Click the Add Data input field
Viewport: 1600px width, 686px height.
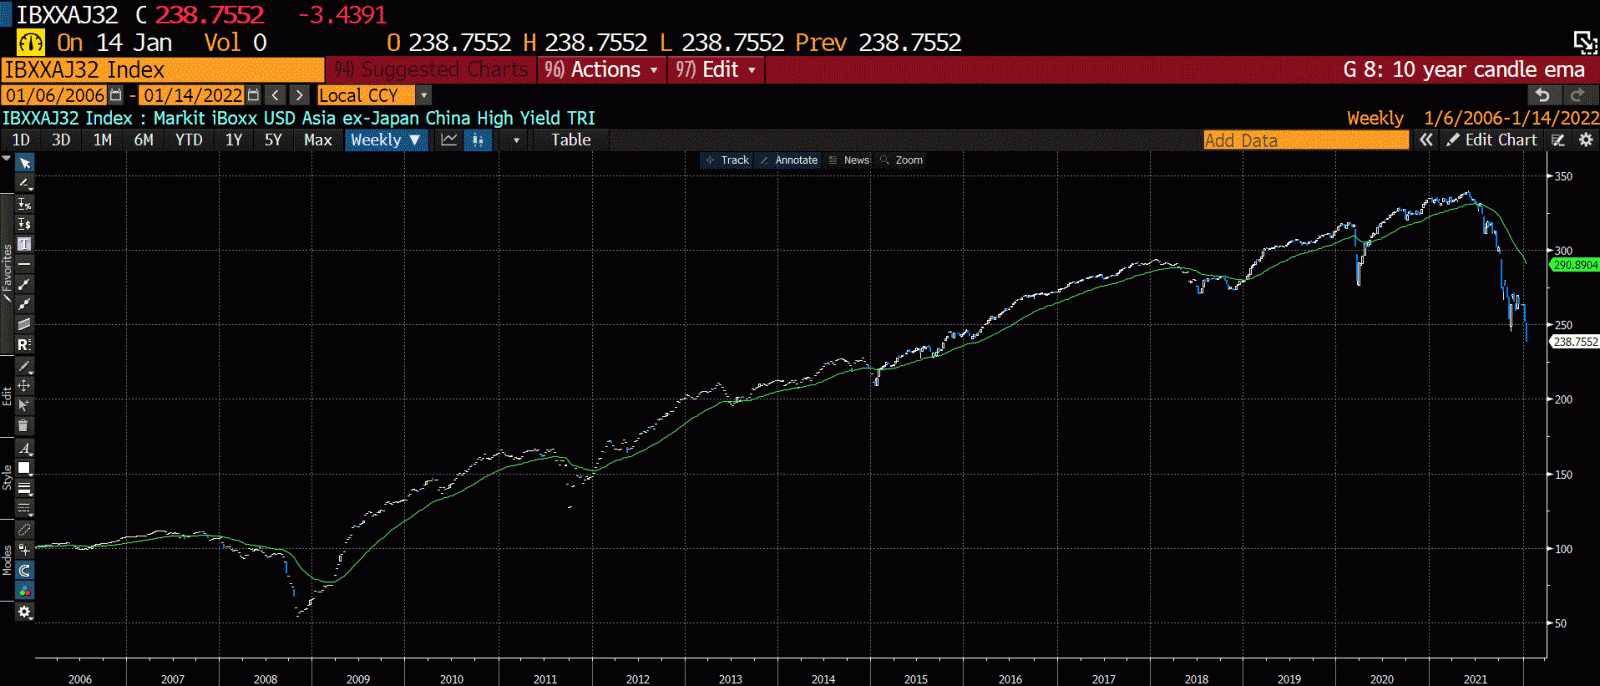(x=1305, y=140)
